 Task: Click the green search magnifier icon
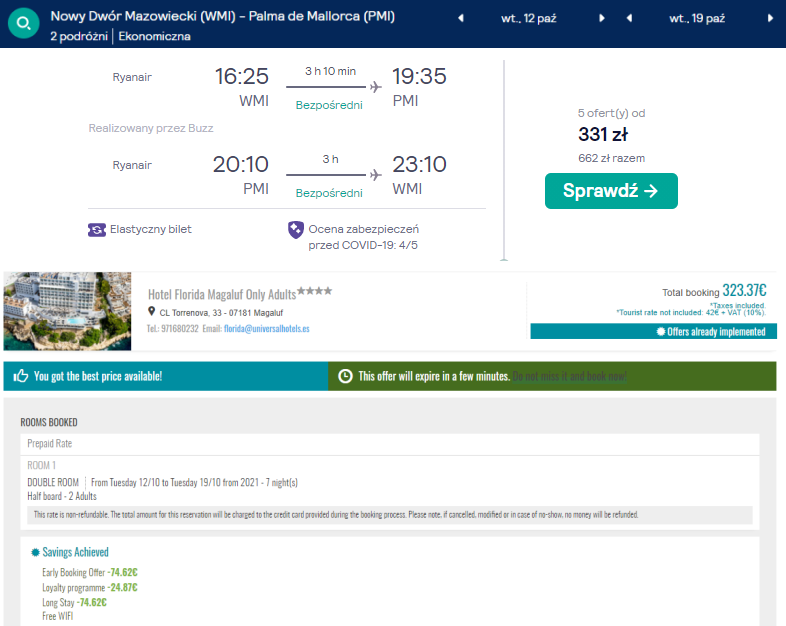(x=24, y=23)
